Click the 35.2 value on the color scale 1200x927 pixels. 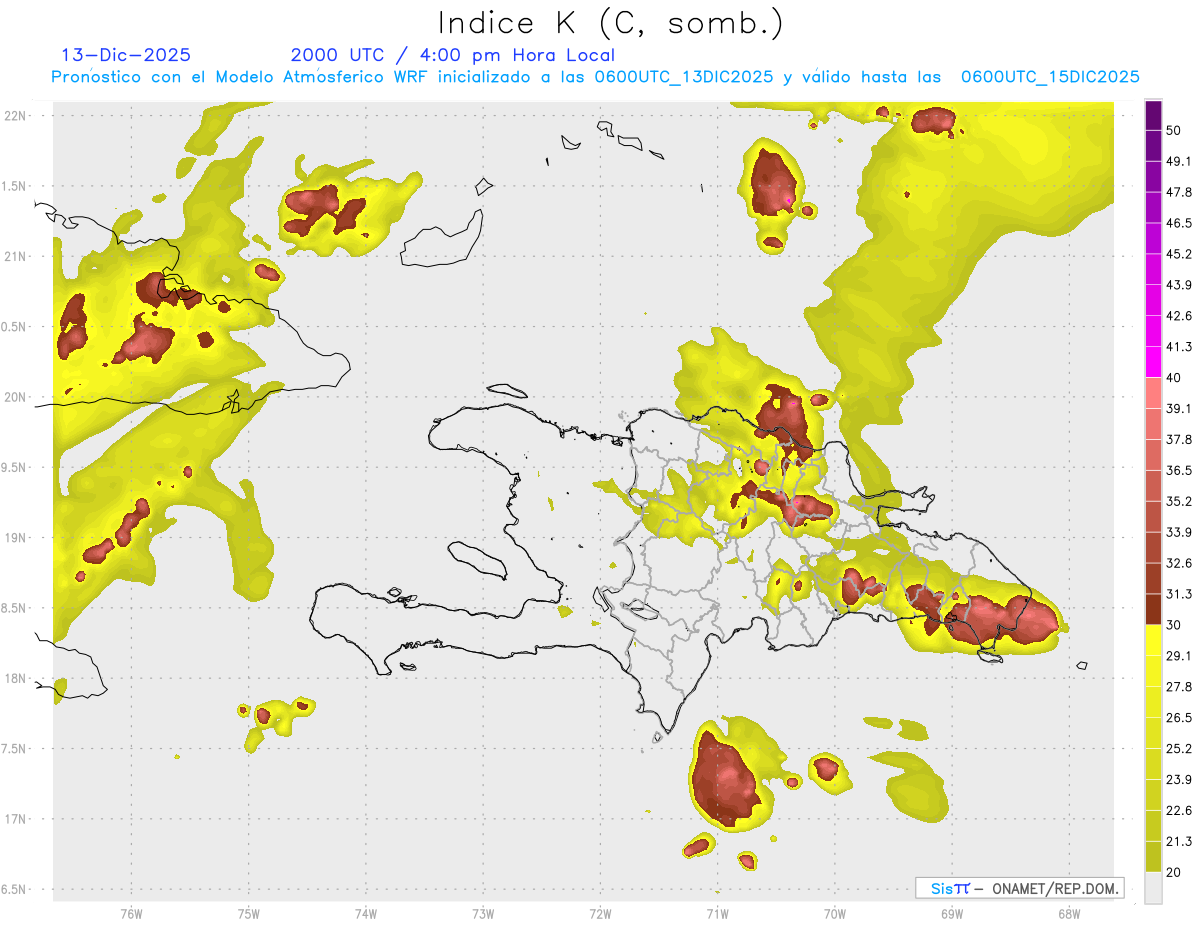point(1179,501)
